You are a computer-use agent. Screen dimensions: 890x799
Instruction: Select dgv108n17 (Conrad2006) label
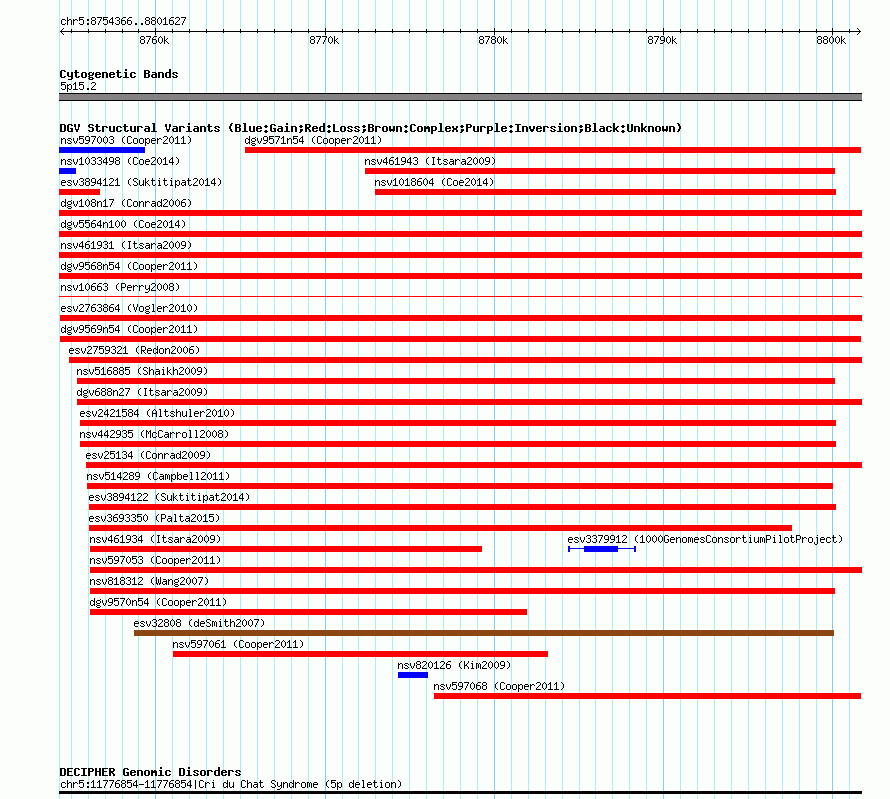pyautogui.click(x=126, y=203)
